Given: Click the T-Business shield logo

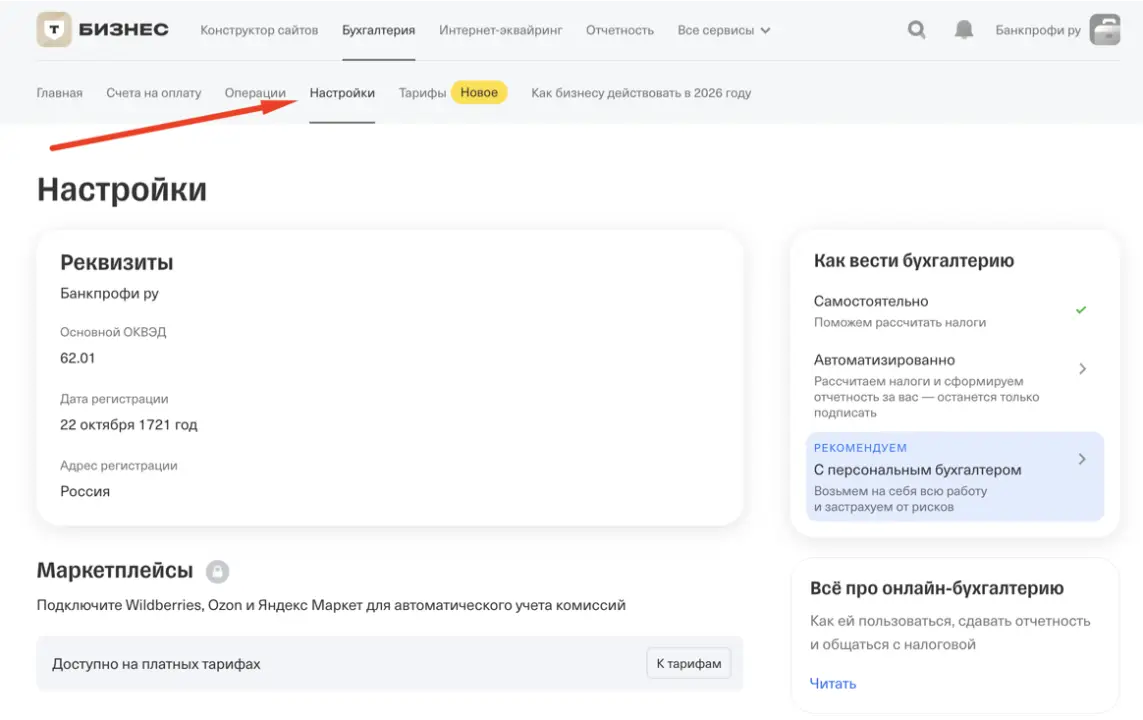Looking at the screenshot, I should (54, 30).
